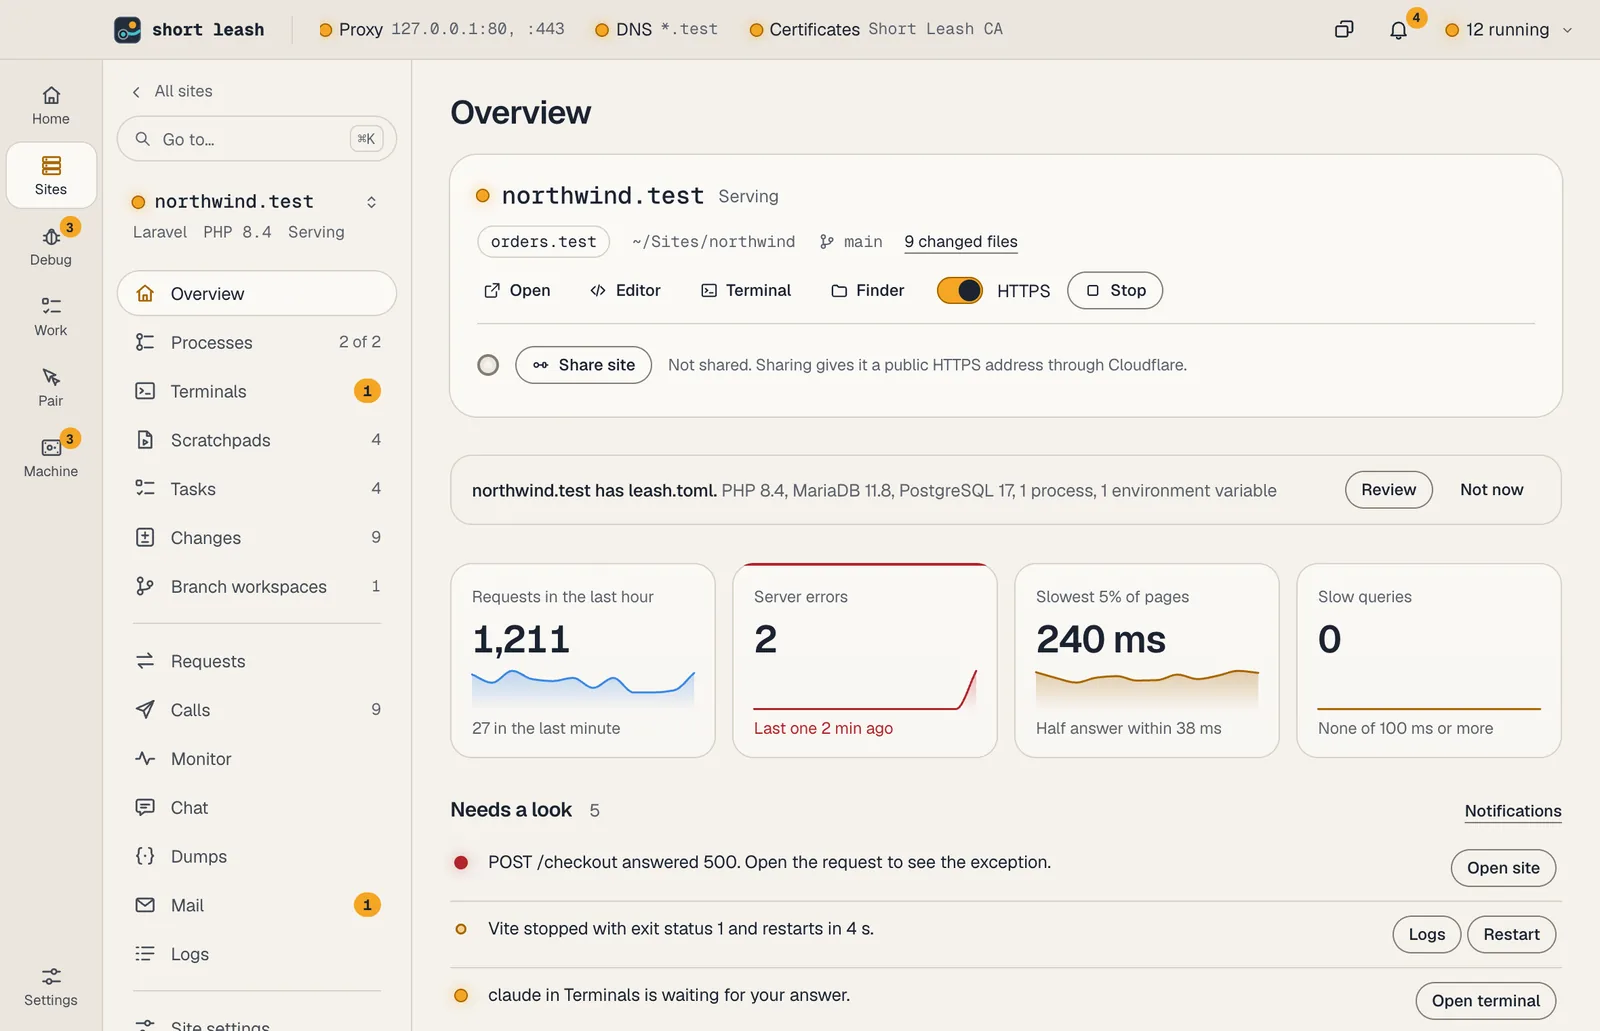Screen dimensions: 1600x1031
Task: Open the Debug section icon
Action: 51,237
